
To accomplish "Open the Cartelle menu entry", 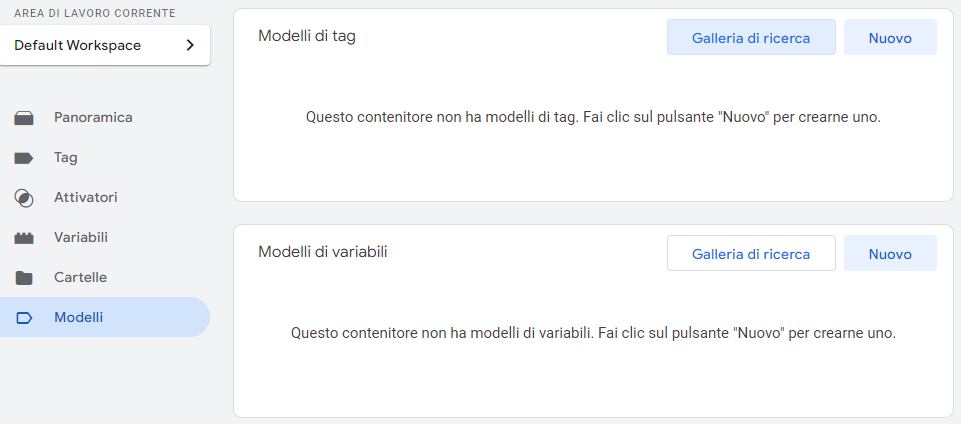I will 80,277.
